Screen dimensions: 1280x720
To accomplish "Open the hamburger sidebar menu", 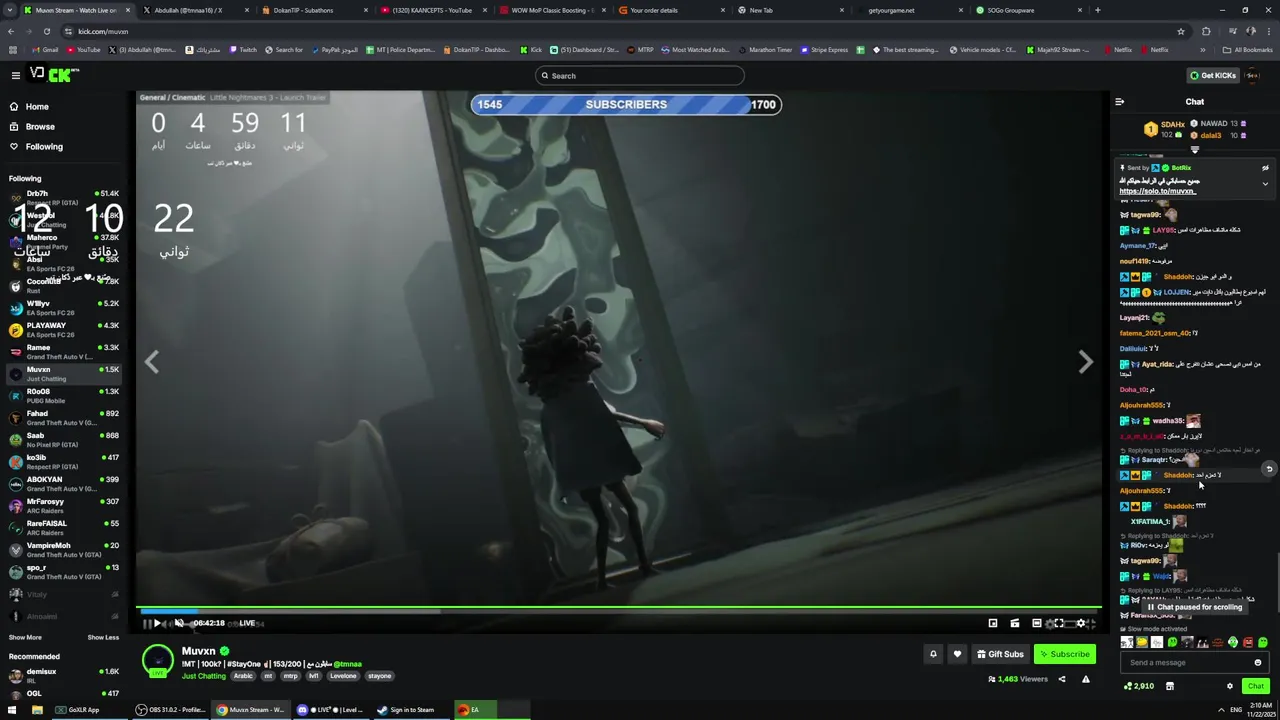I will click(15, 75).
